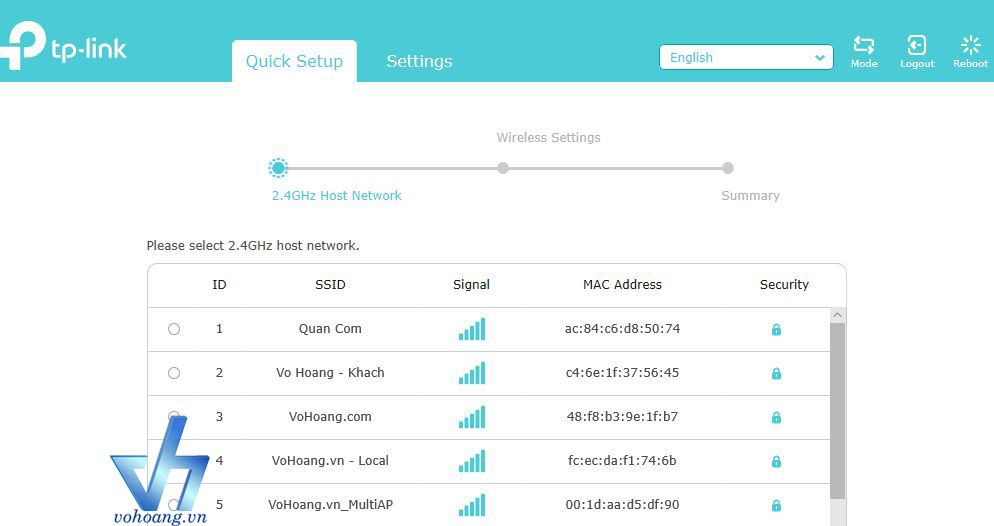This screenshot has width=994, height=526.
Task: Click lock icon for Quan Com network
Action: point(776,330)
